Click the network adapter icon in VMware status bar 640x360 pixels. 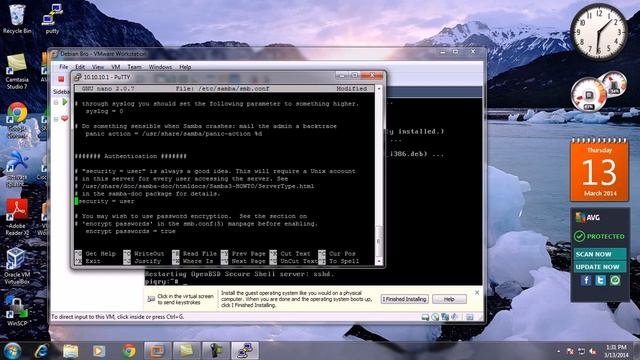point(445,317)
